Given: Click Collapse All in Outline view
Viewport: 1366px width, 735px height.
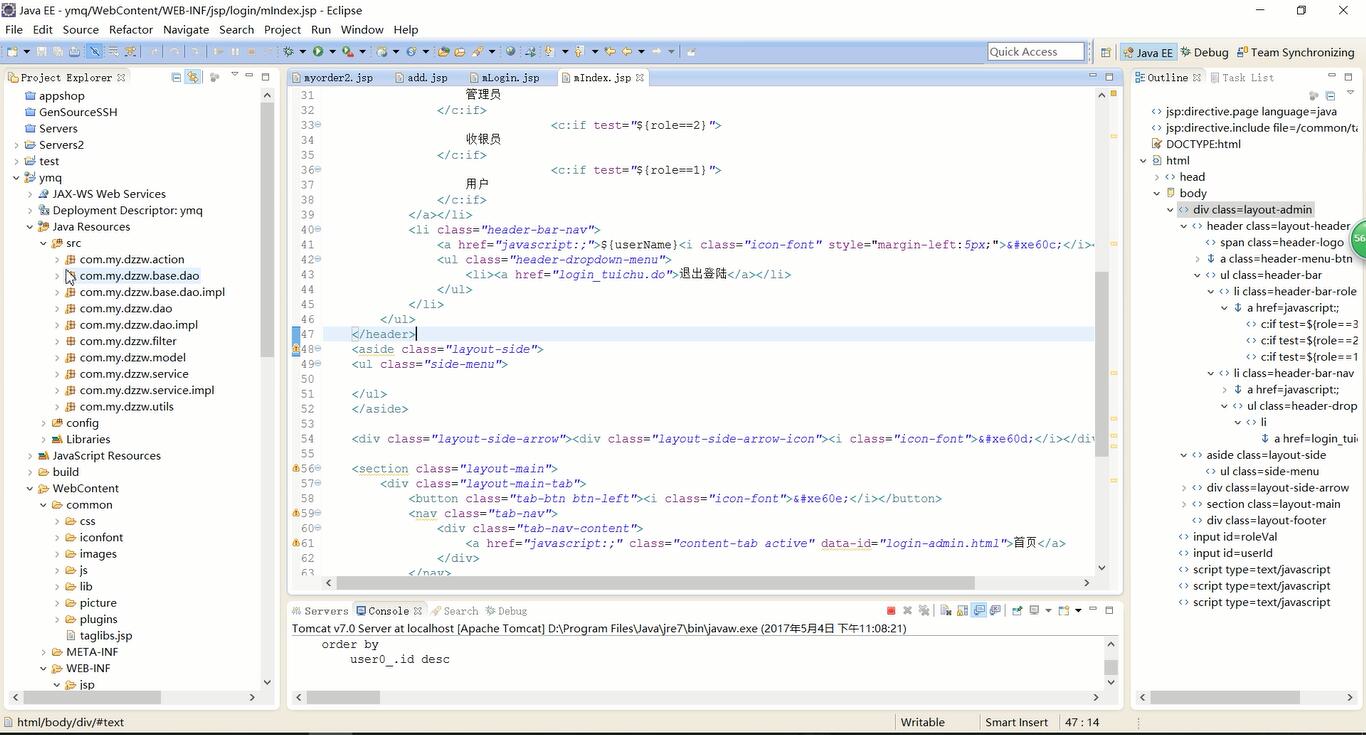Looking at the screenshot, I should 1330,96.
